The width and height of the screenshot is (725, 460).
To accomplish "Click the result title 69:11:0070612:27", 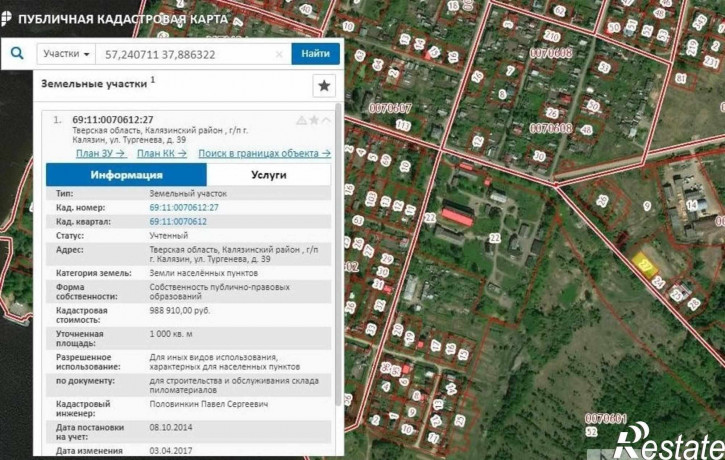I will coord(112,120).
